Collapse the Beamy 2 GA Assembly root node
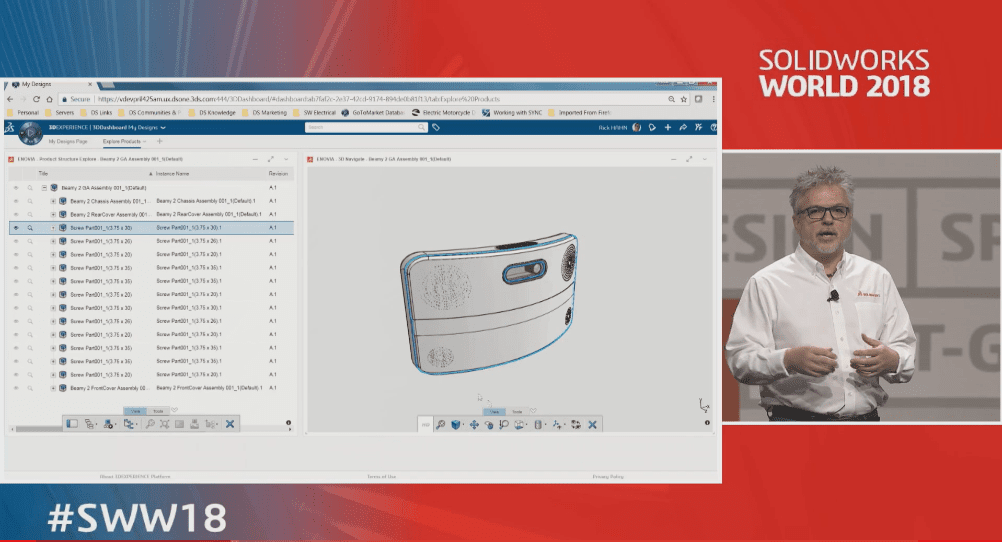 44,188
